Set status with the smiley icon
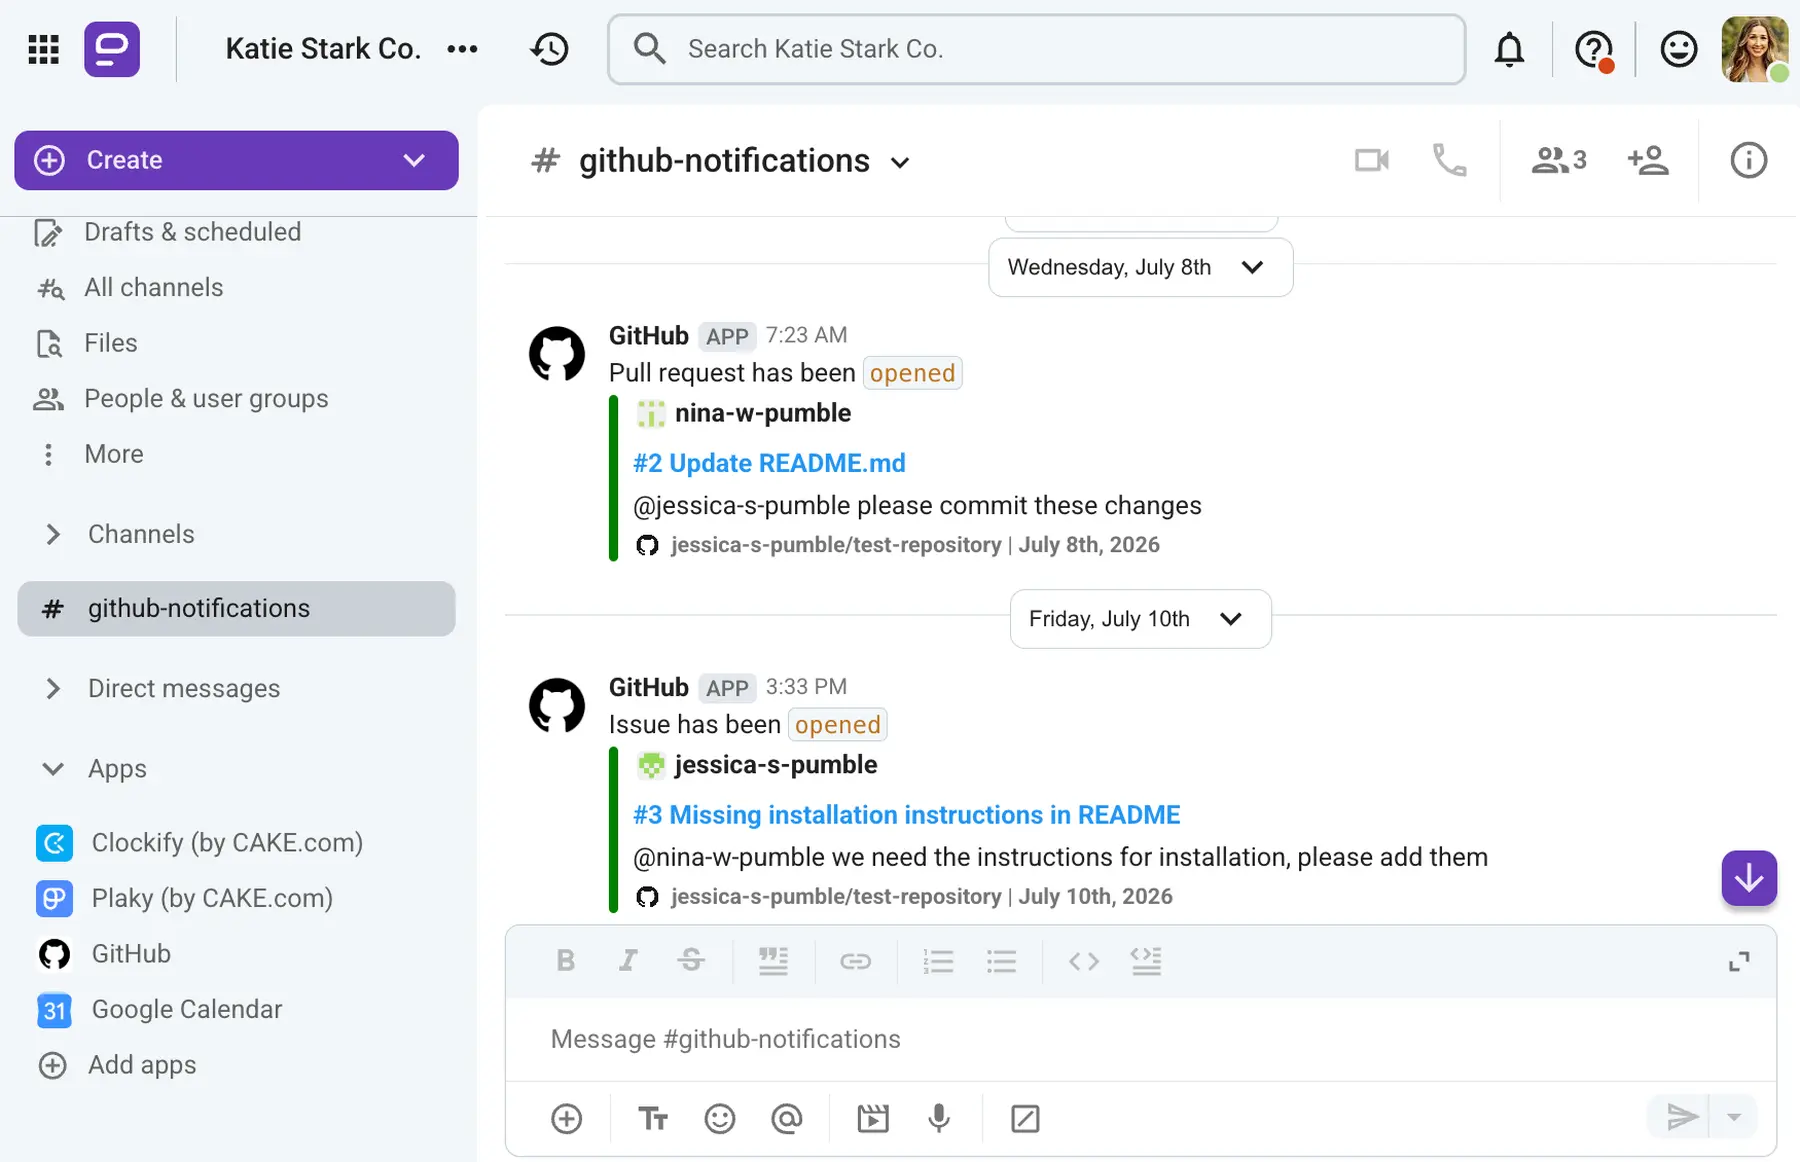The height and width of the screenshot is (1162, 1800). pos(1679,49)
